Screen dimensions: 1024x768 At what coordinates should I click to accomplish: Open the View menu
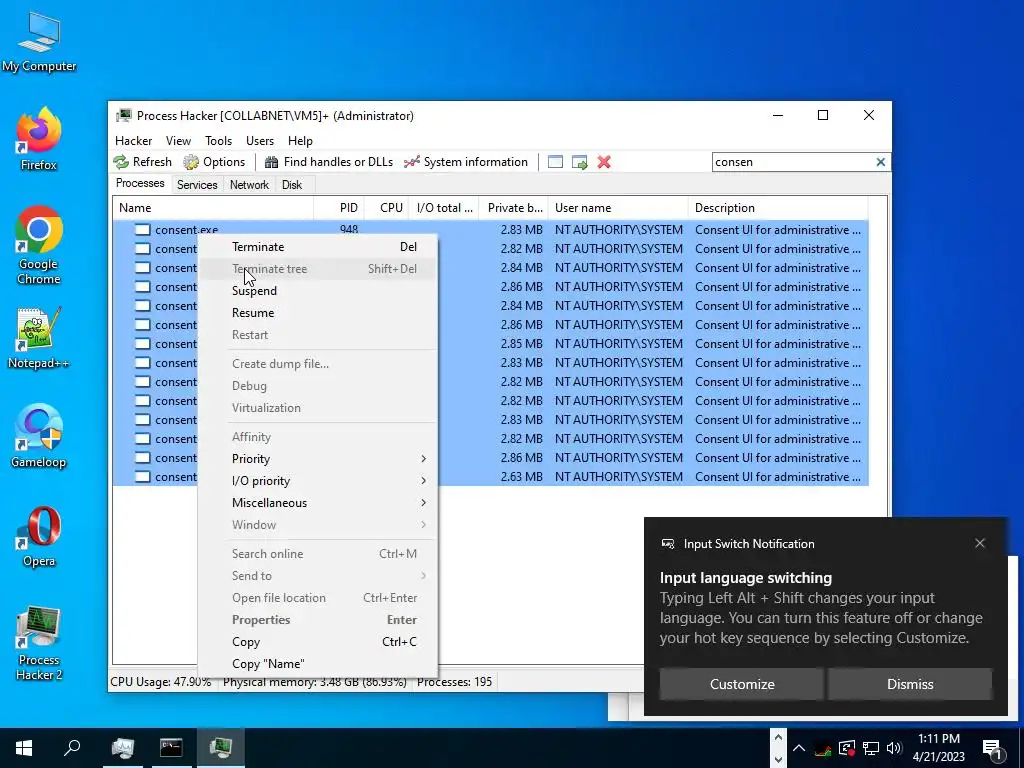(178, 140)
